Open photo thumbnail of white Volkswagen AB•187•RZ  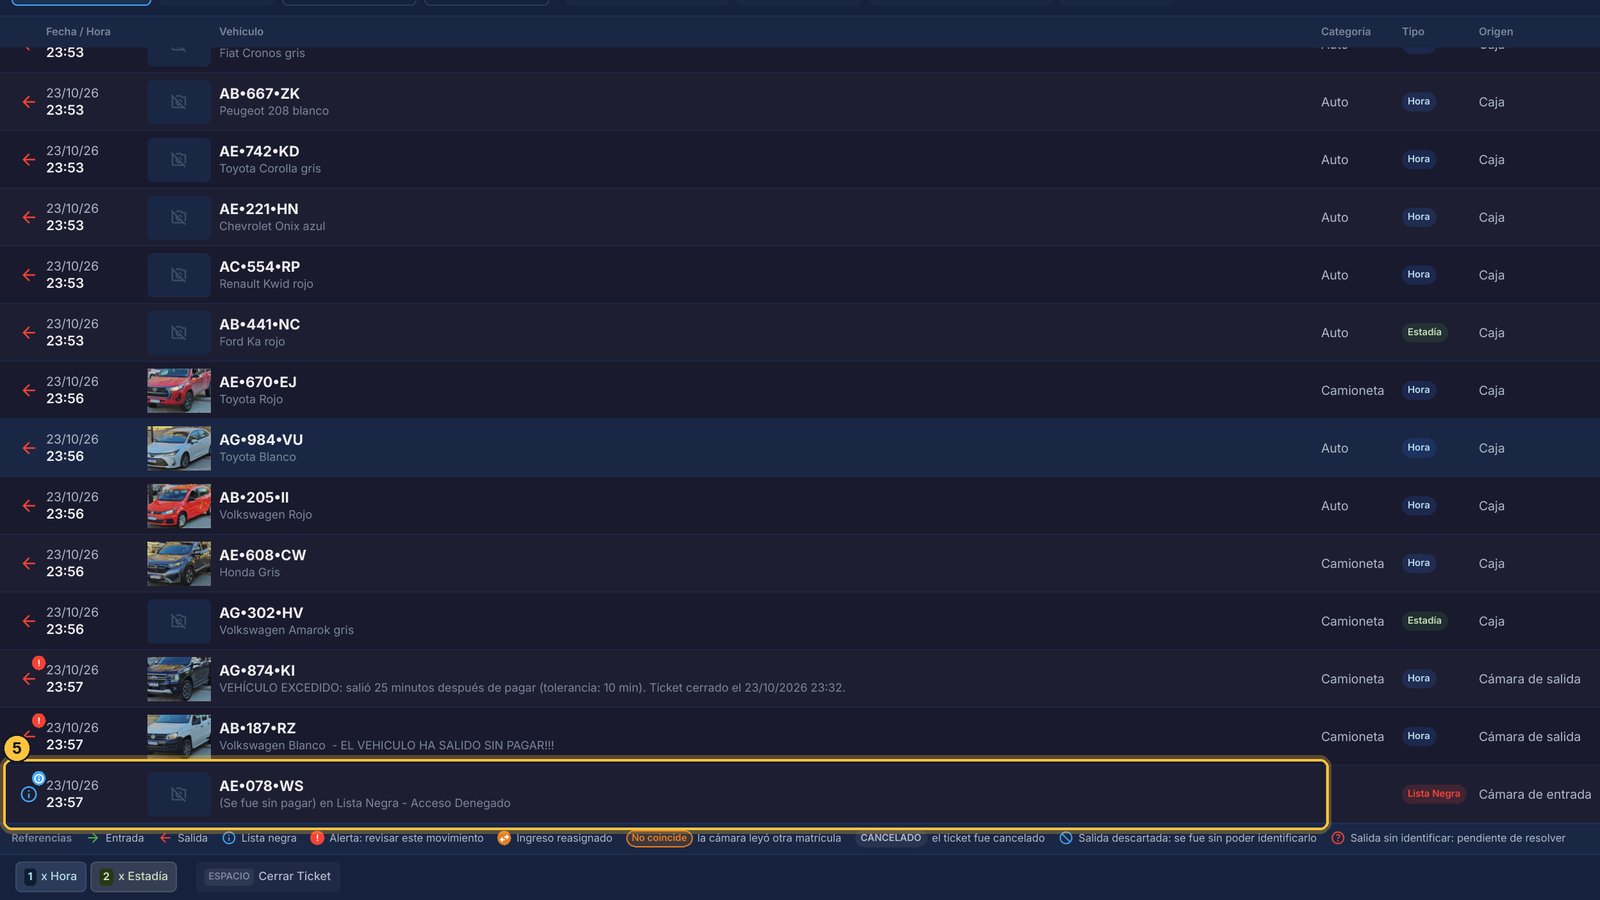tap(179, 736)
